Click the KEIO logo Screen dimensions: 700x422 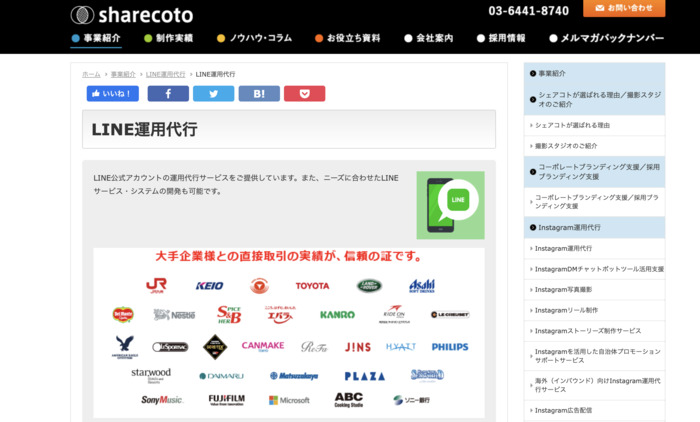pyautogui.click(x=209, y=286)
